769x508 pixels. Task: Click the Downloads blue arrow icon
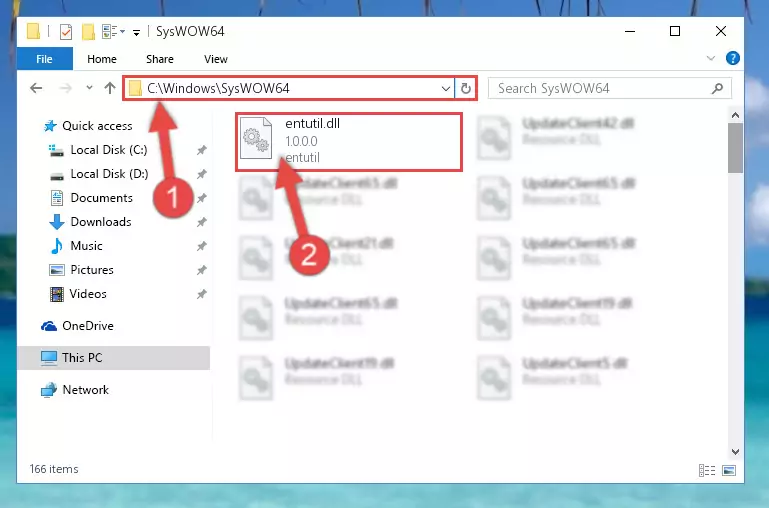coord(57,222)
